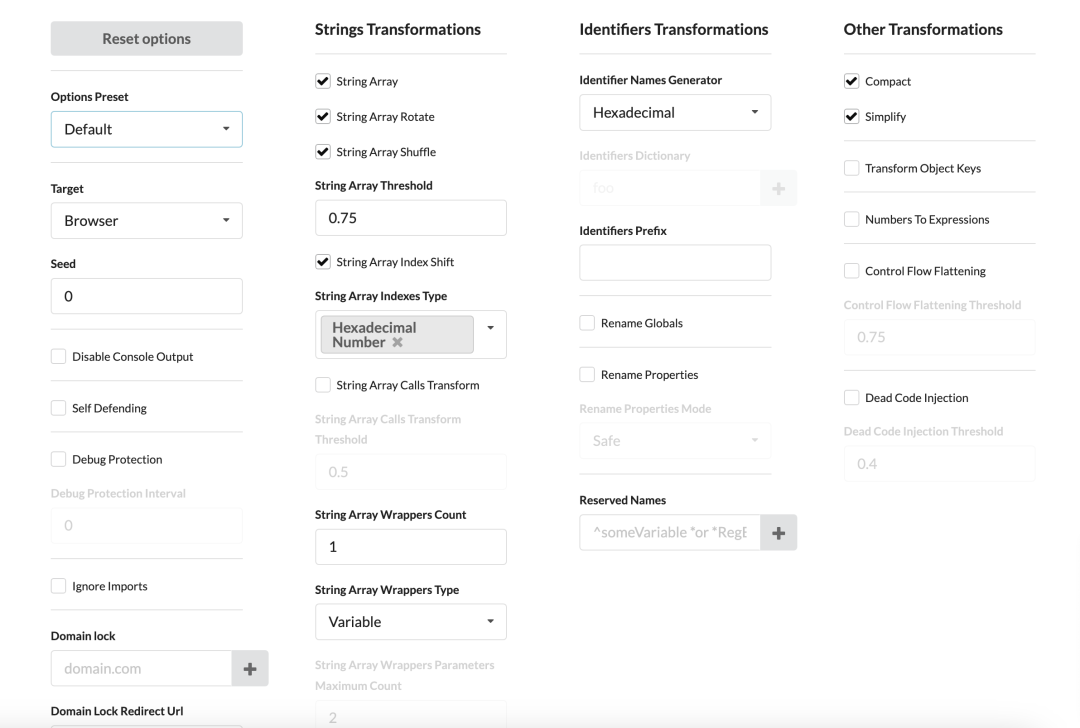Enable Self Defending option

pyautogui.click(x=58, y=408)
